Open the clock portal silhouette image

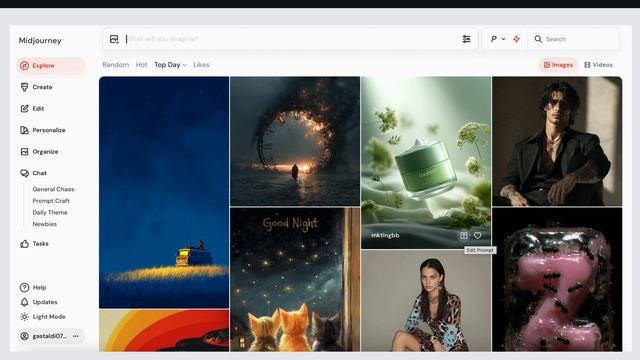point(295,141)
